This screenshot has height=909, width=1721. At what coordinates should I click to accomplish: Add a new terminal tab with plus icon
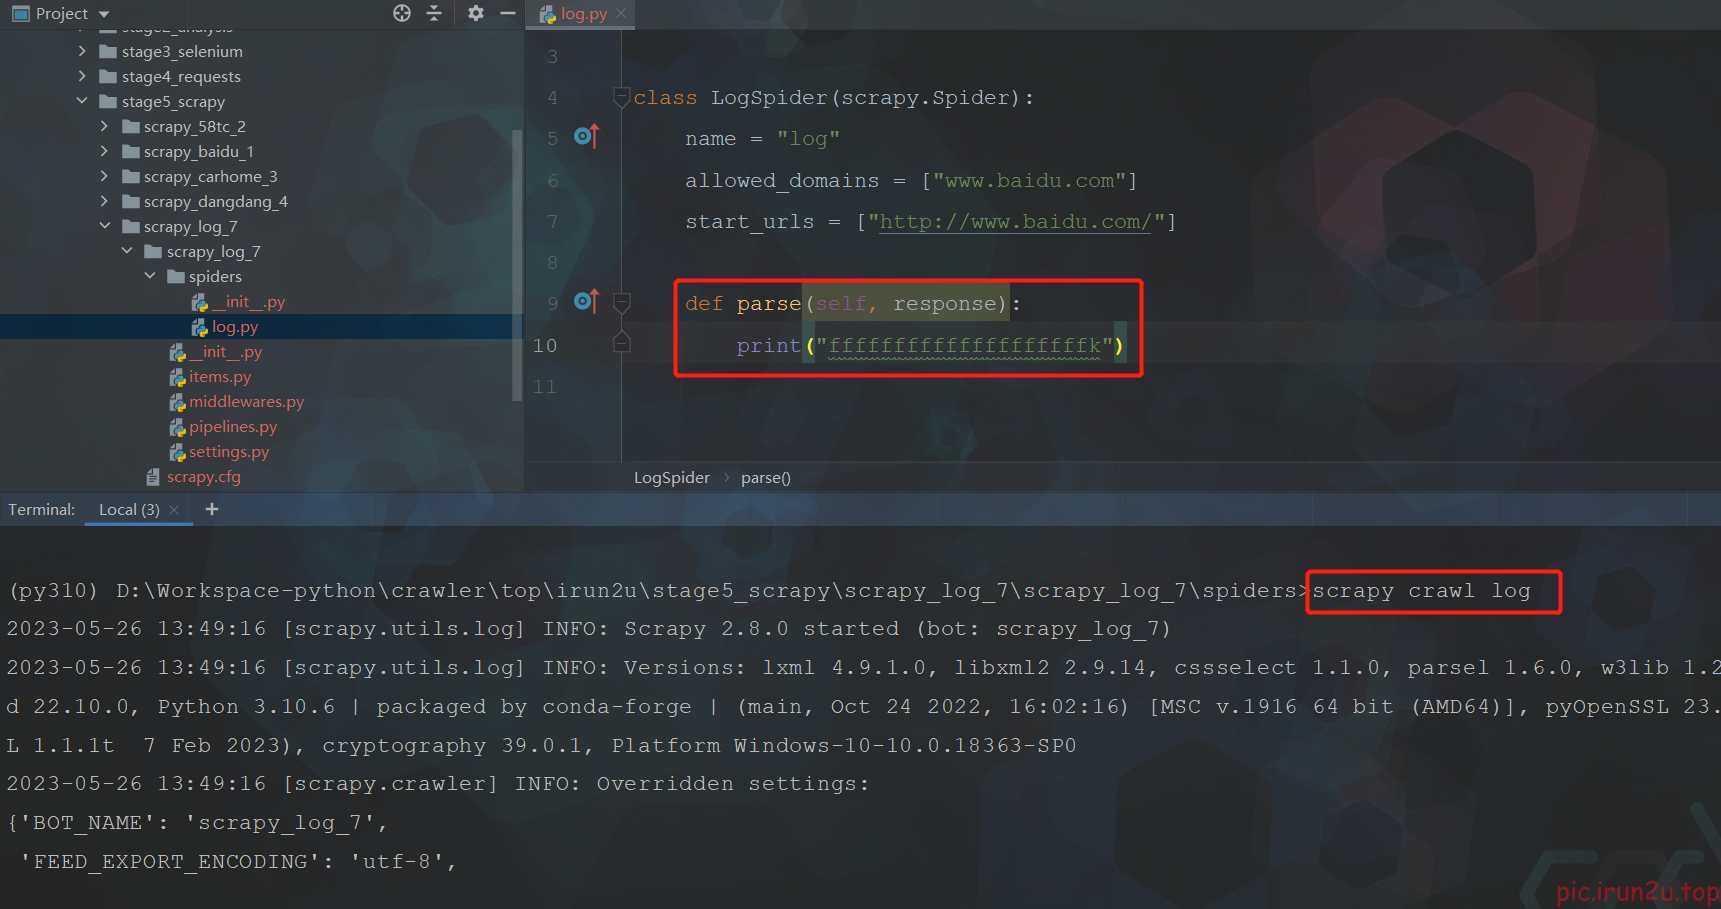(x=212, y=509)
